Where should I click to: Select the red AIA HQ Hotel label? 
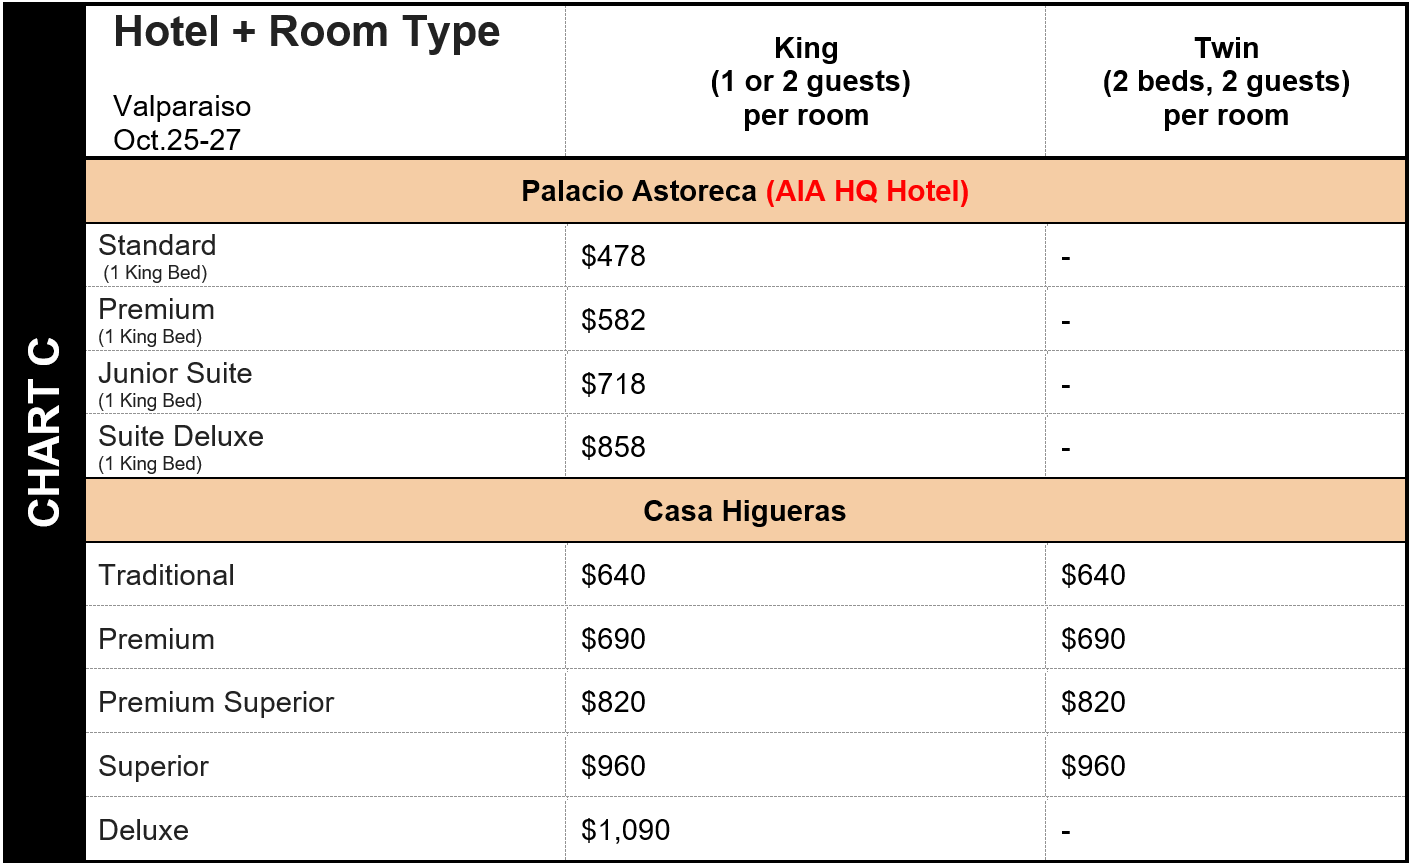tap(867, 191)
